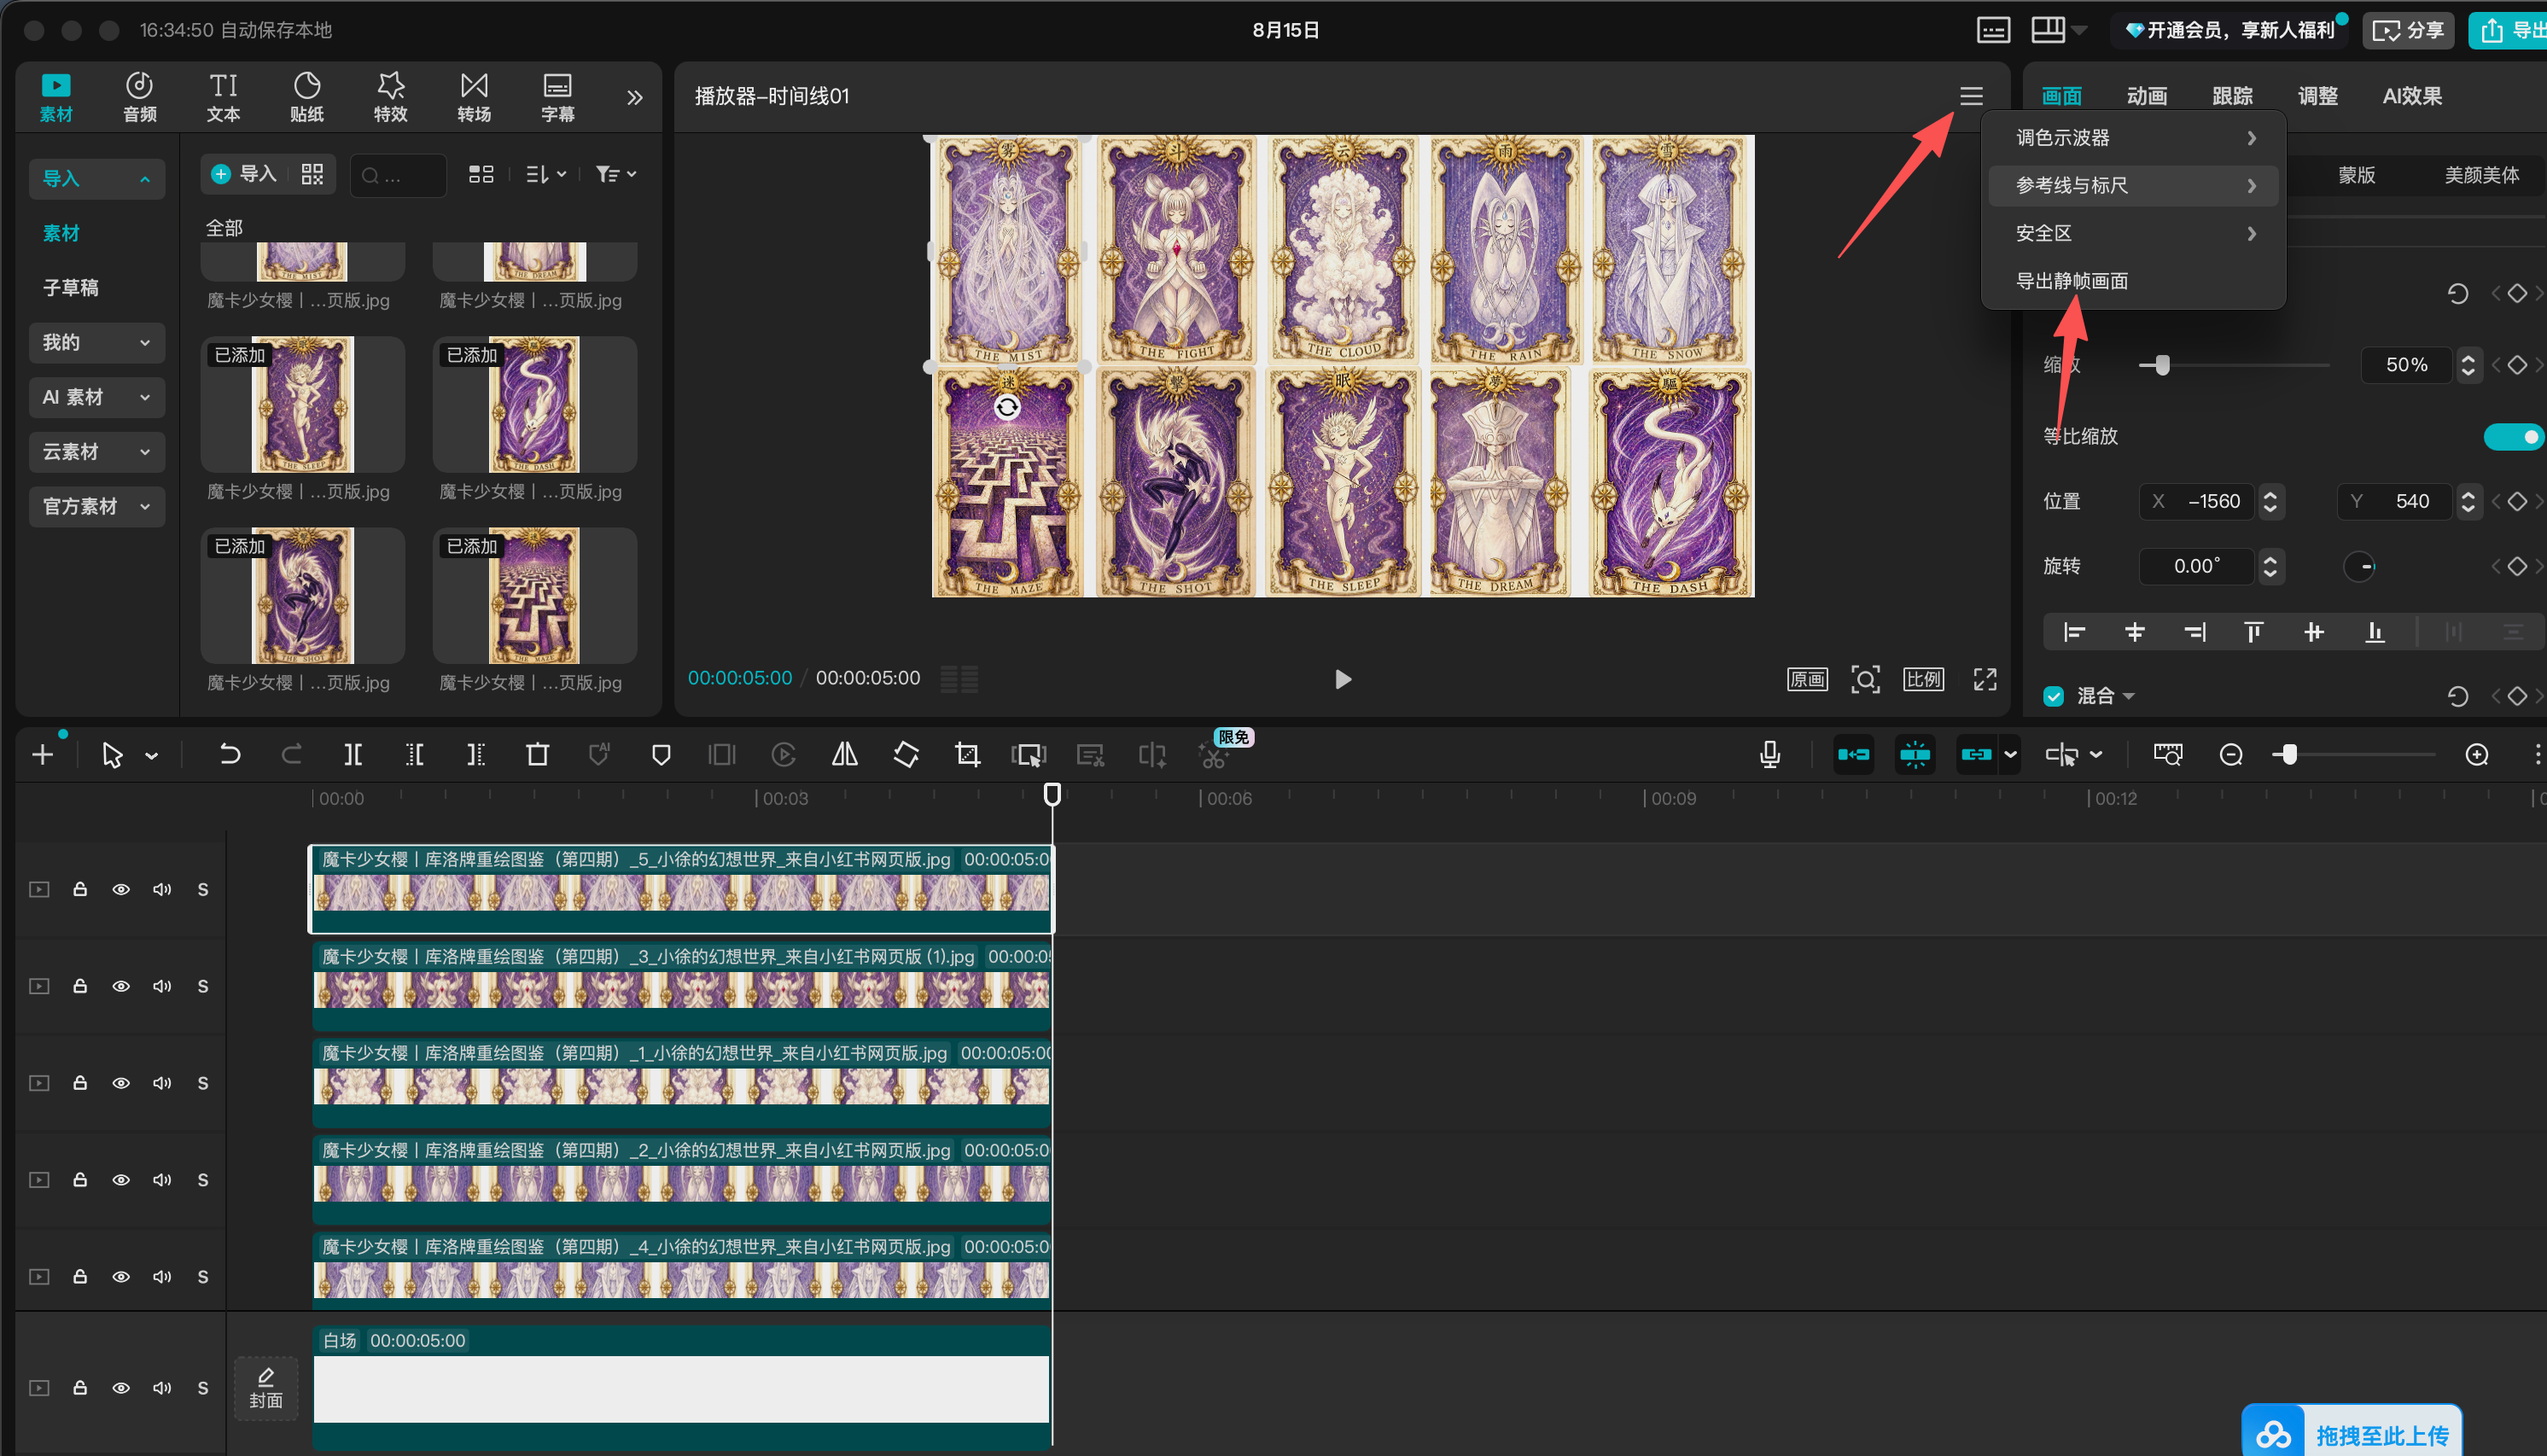Screen dimensions: 2547x1456
Task: Hide the top track with eye icon
Action: pos(121,889)
